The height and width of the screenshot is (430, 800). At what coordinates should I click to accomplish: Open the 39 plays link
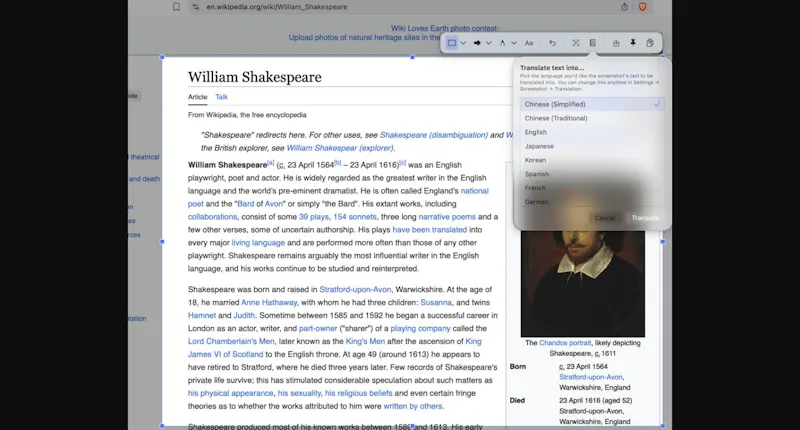click(x=314, y=217)
